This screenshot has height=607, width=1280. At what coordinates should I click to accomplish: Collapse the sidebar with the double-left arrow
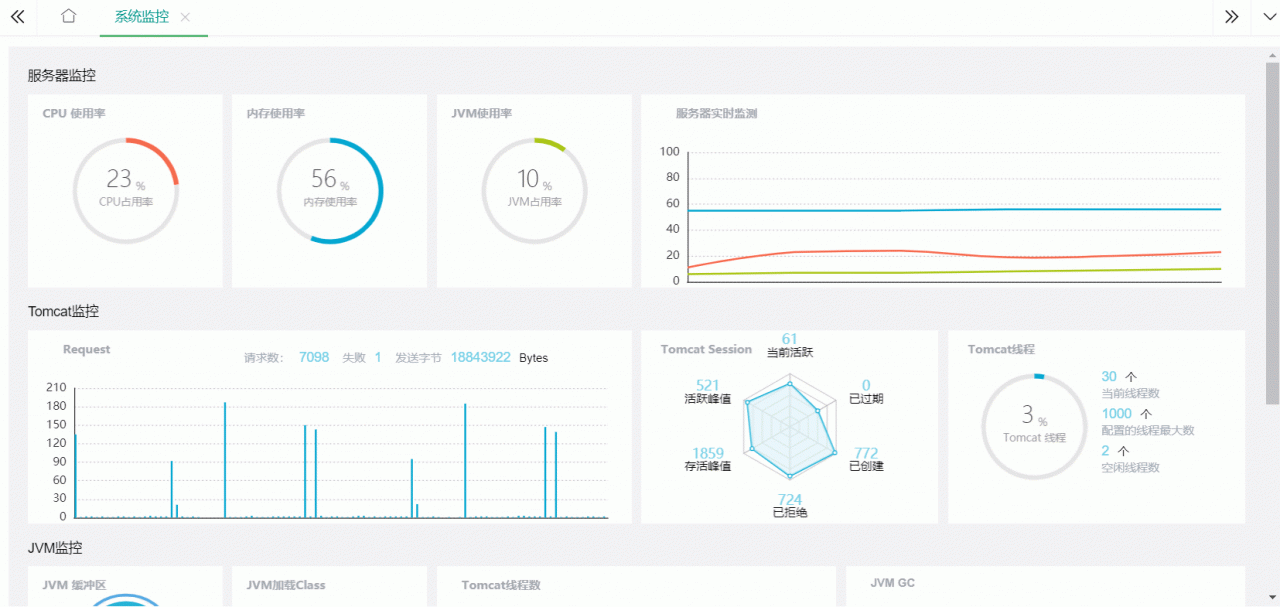(x=17, y=17)
